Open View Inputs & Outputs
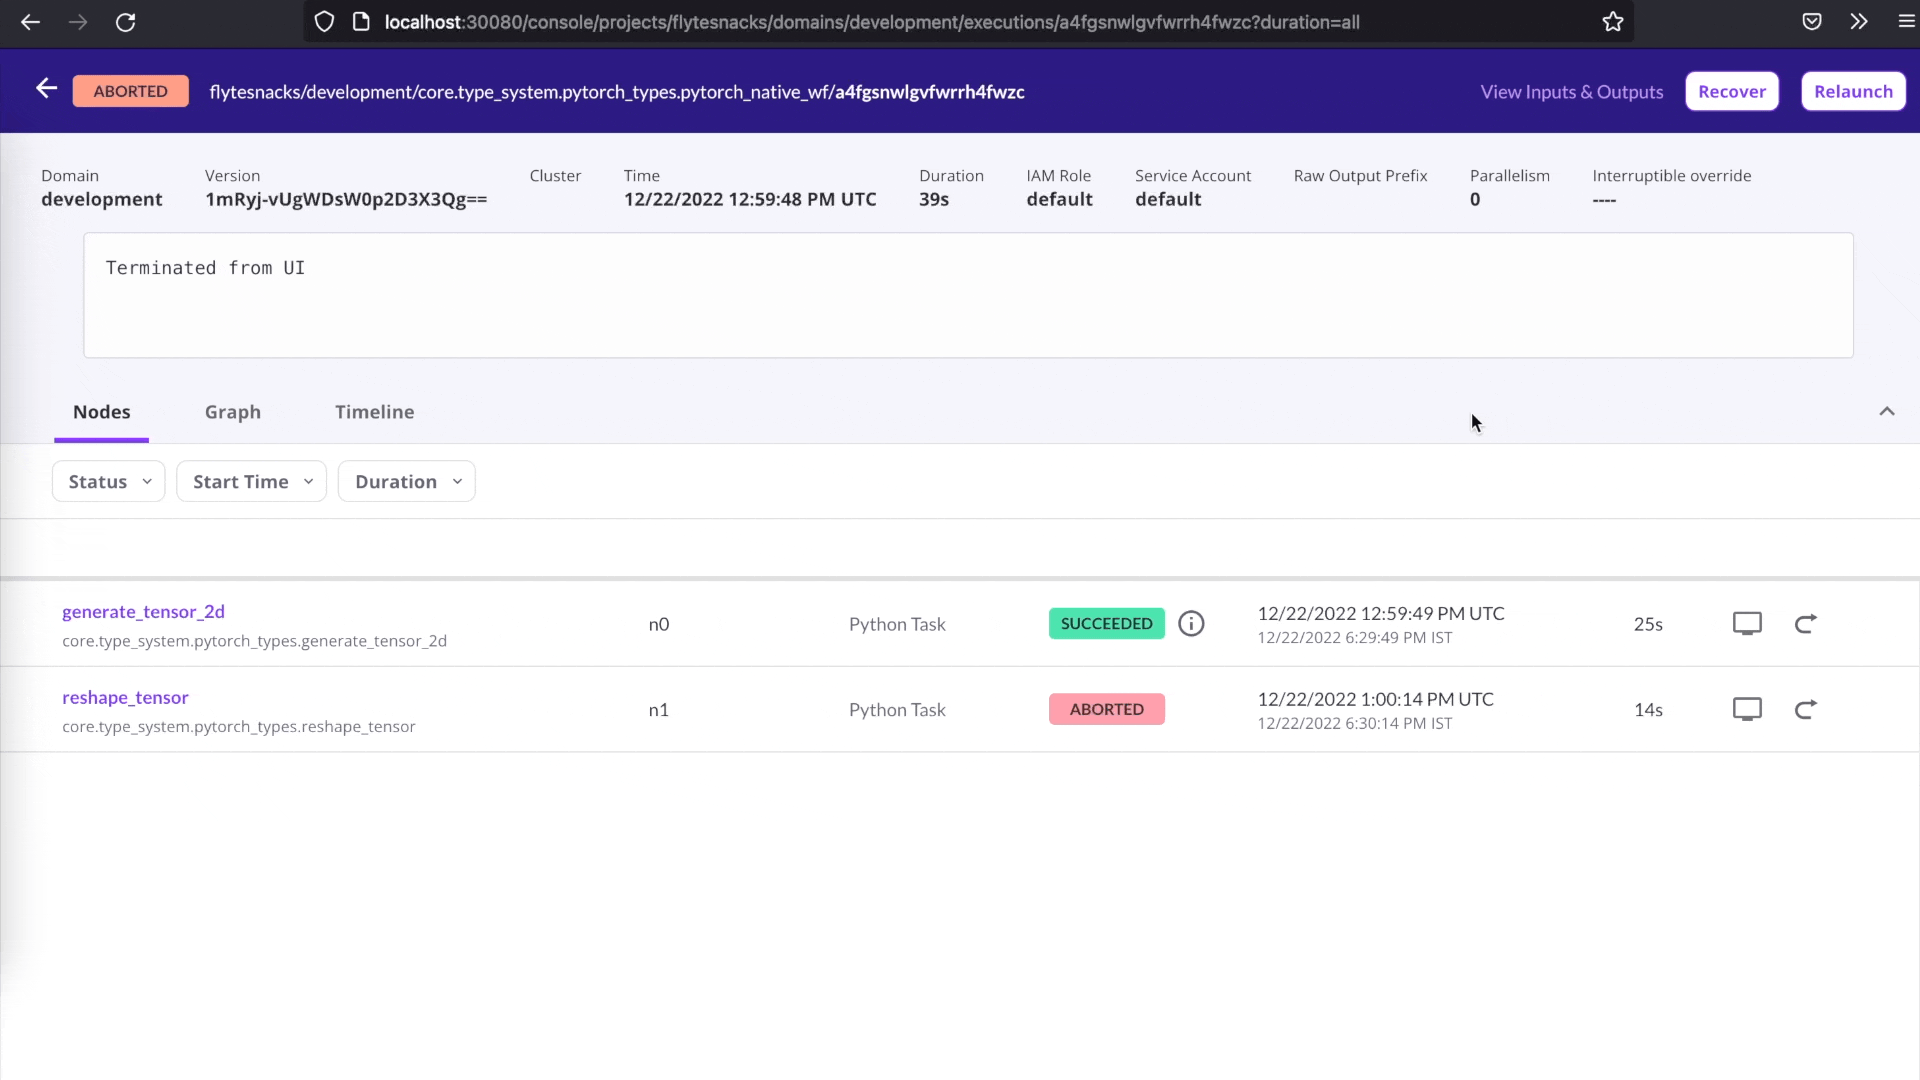The width and height of the screenshot is (1920, 1080). point(1571,91)
